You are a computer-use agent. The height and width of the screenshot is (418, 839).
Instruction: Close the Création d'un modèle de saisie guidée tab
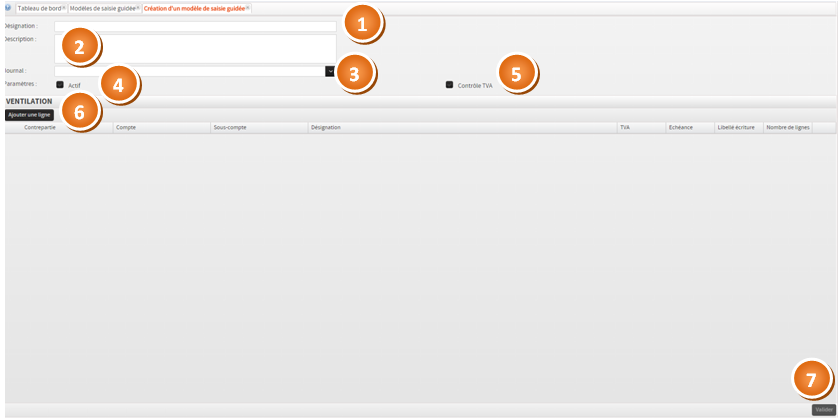[x=248, y=8]
